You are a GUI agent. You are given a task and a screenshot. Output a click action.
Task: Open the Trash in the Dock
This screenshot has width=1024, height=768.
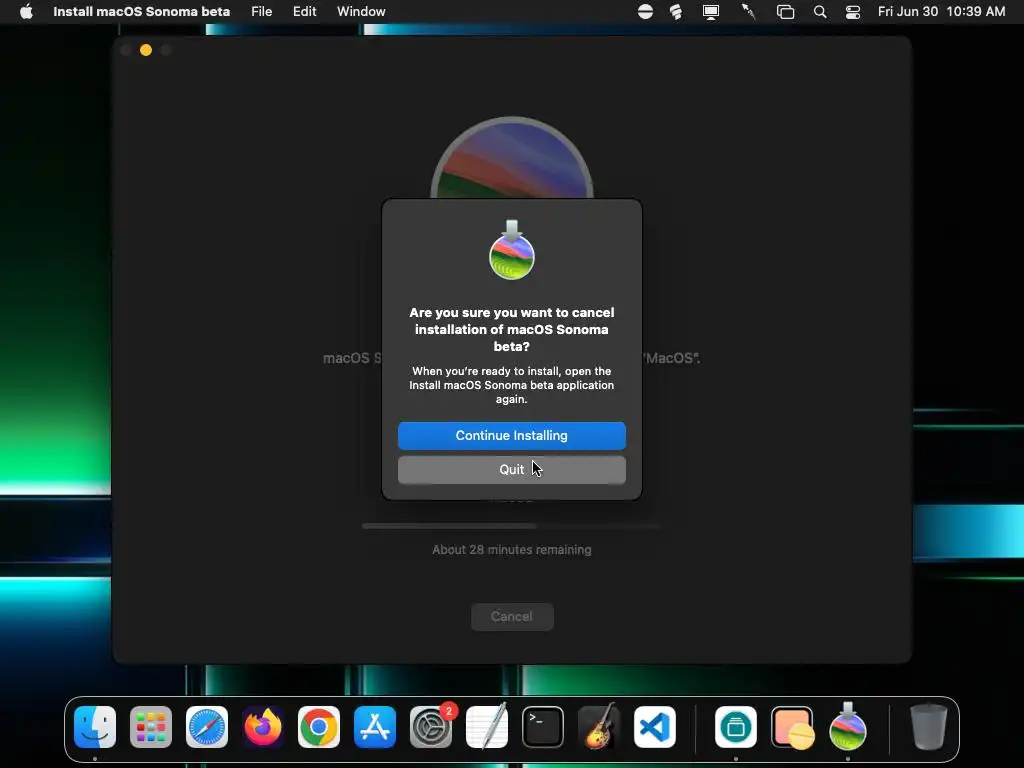[929, 727]
